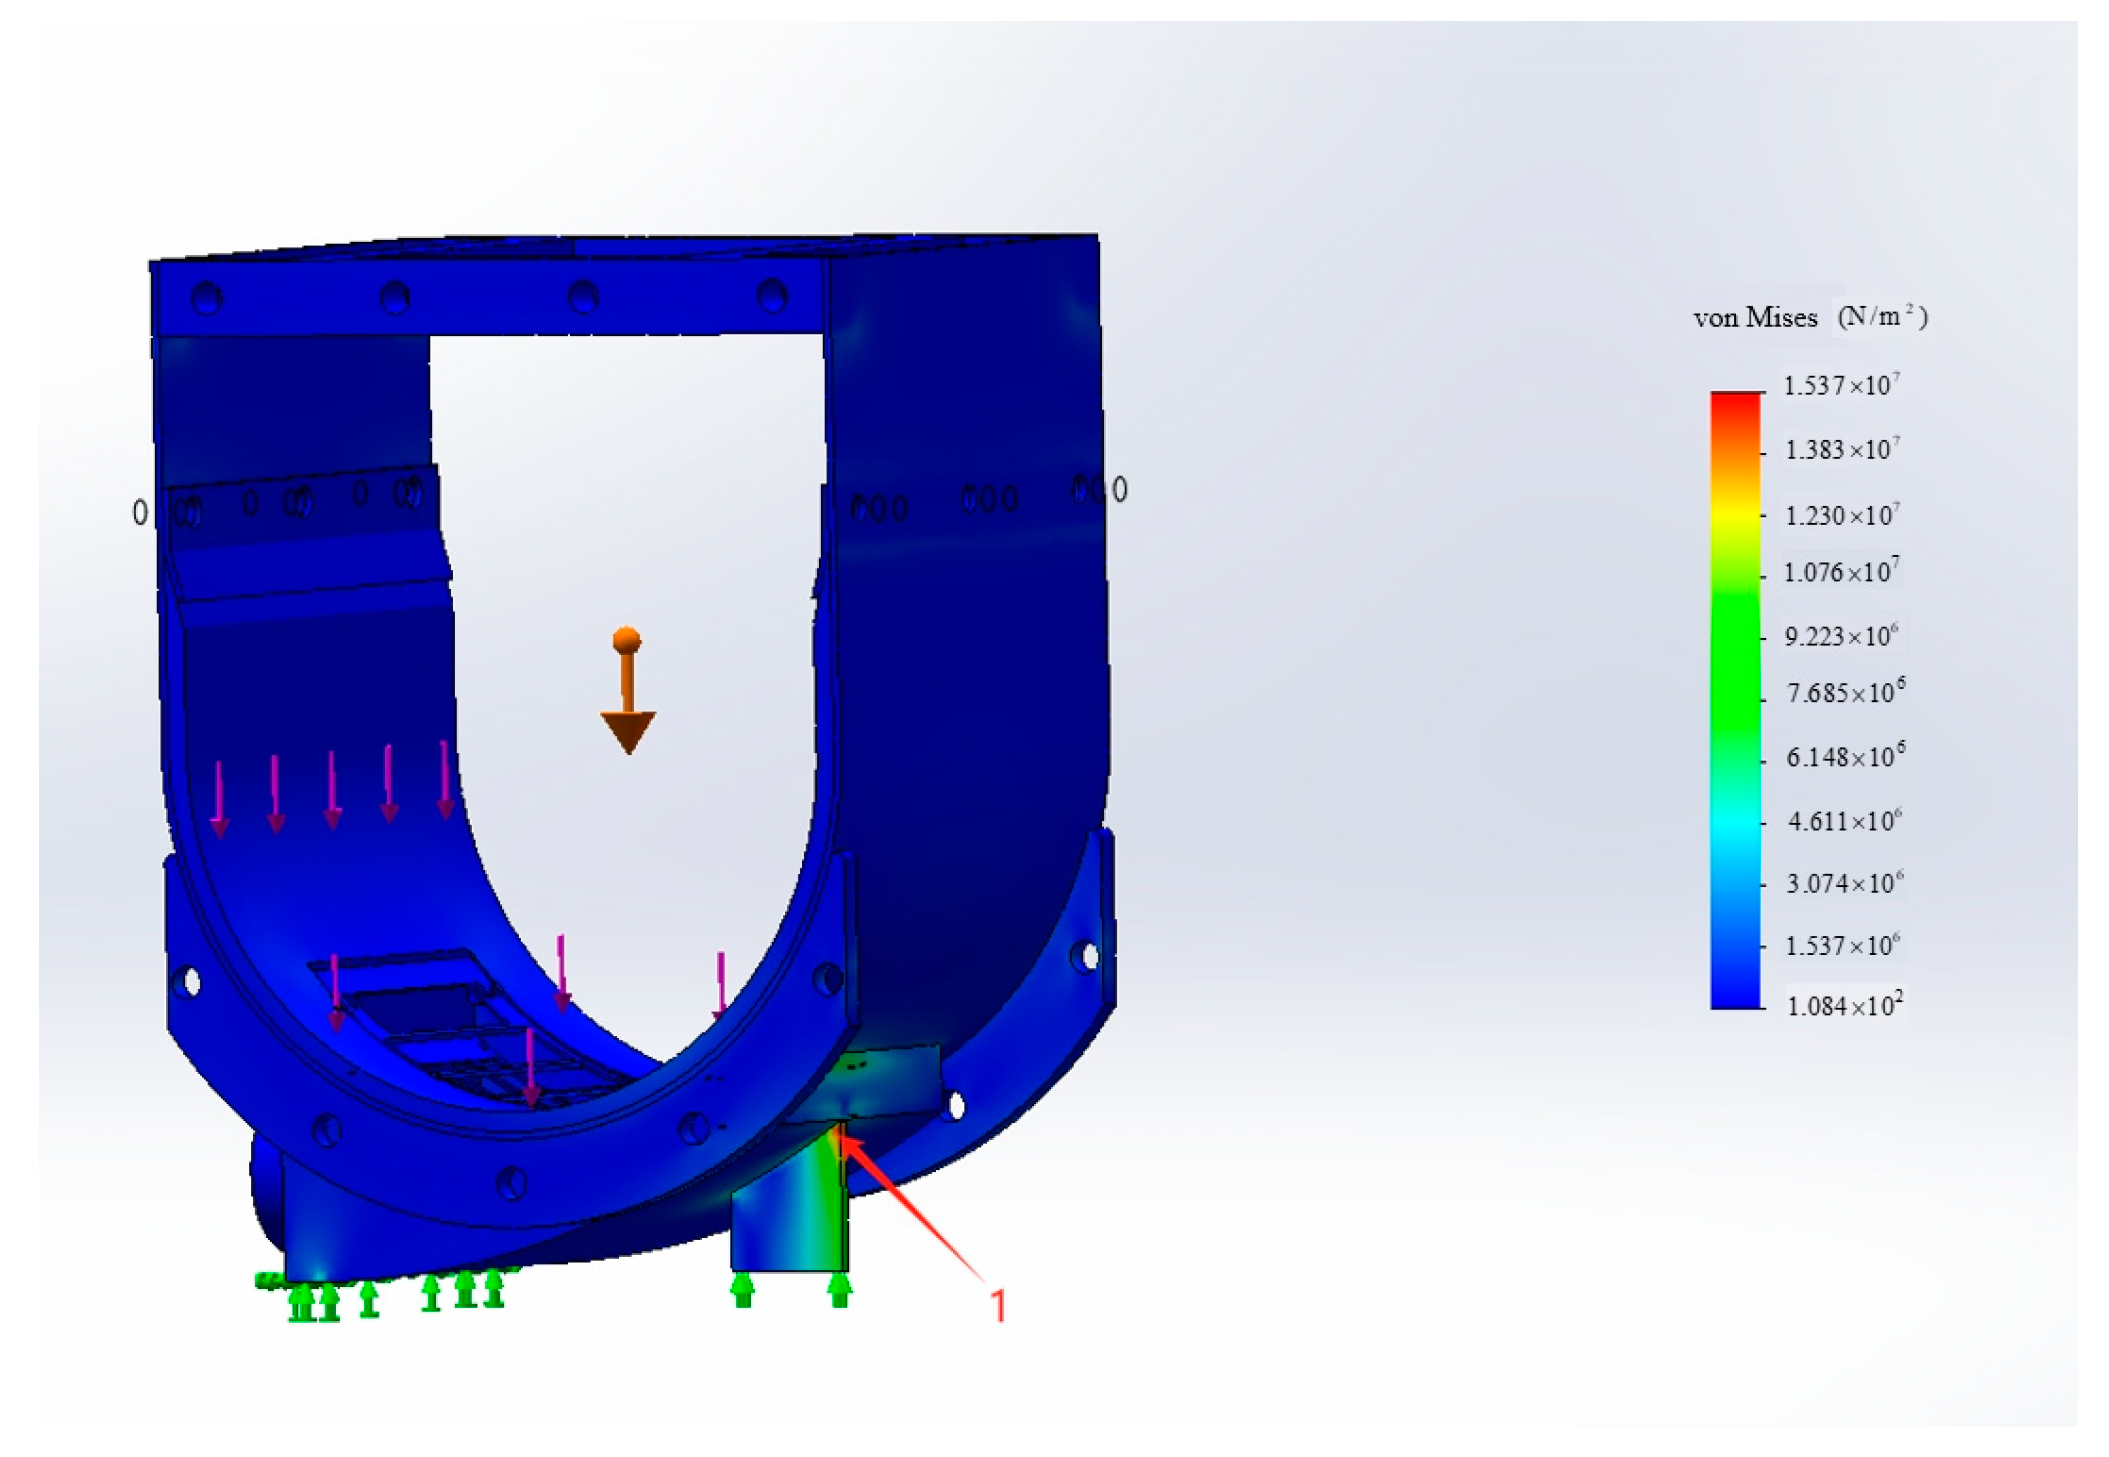The height and width of the screenshot is (1457, 2109).
Task: Click the maximum legend value 1.537×10^7
Action: [1841, 386]
